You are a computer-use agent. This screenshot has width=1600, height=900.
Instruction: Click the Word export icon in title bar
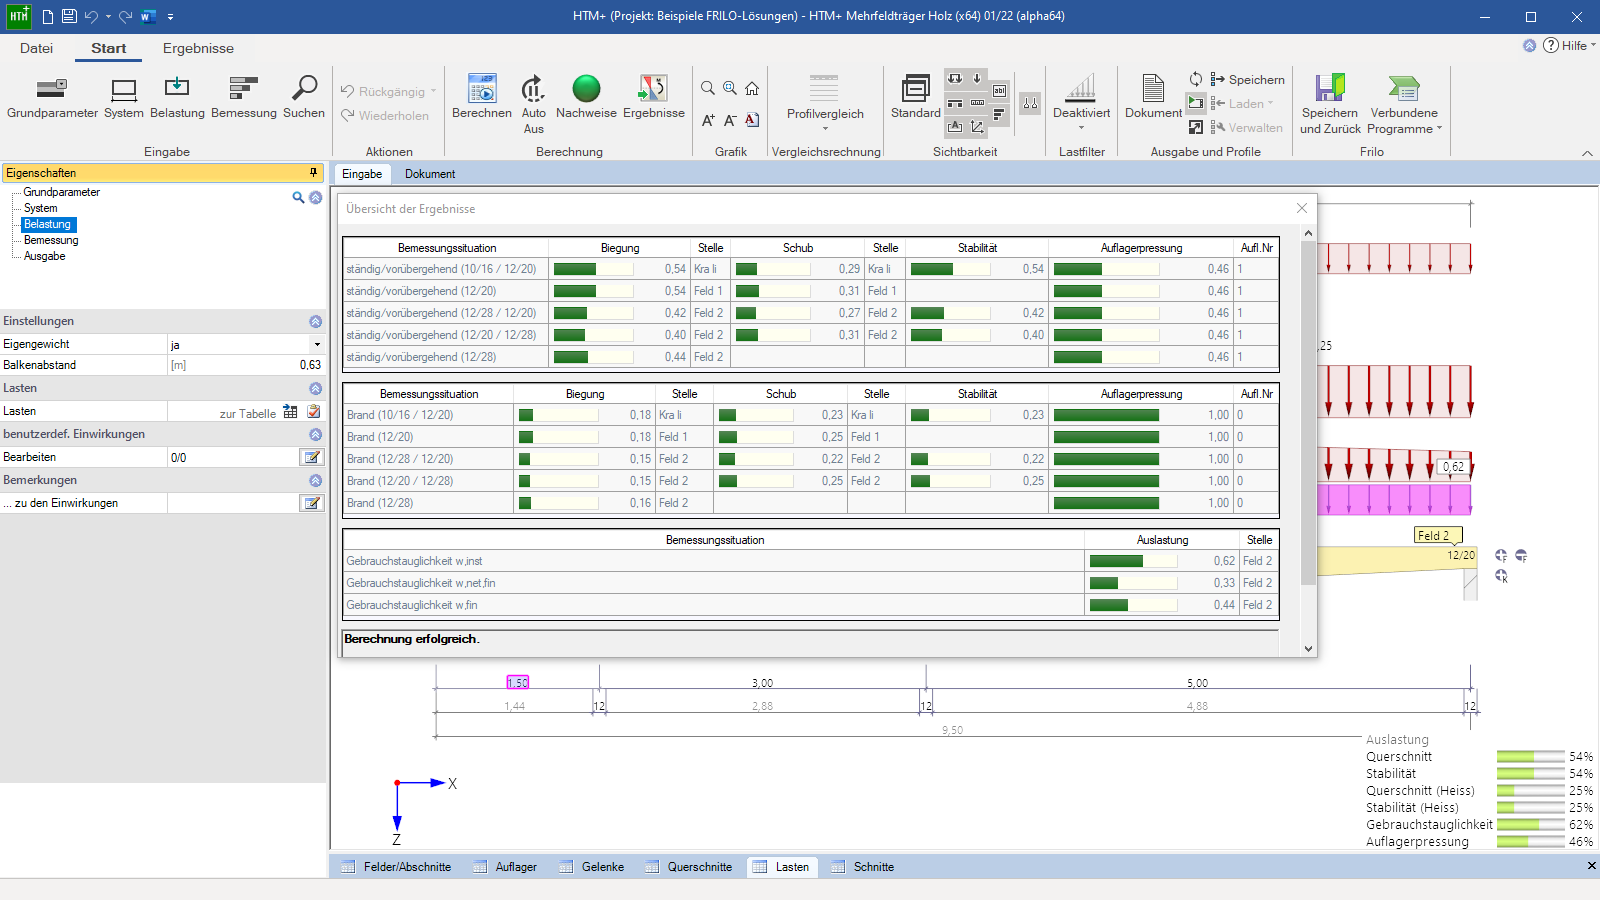(x=148, y=16)
